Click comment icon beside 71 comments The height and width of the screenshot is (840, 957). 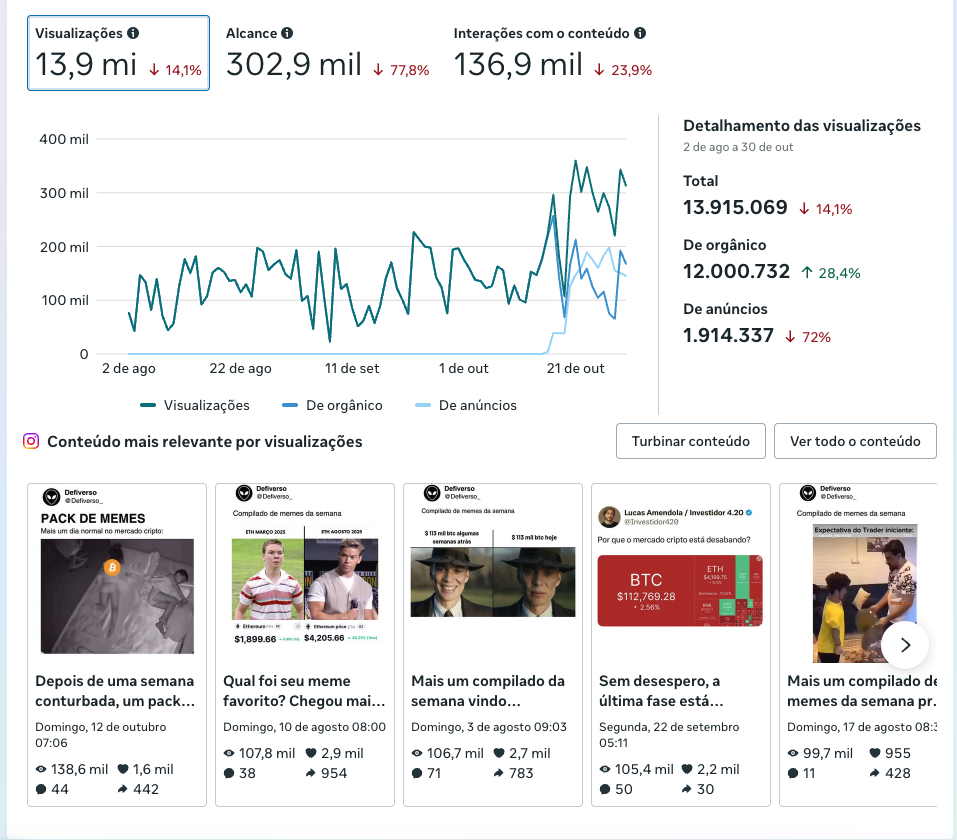(x=417, y=773)
